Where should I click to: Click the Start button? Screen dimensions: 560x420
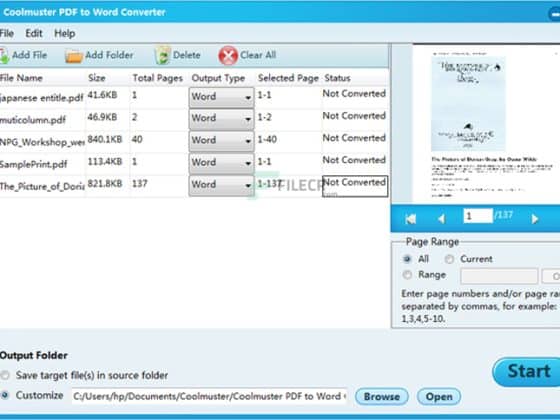tap(526, 372)
